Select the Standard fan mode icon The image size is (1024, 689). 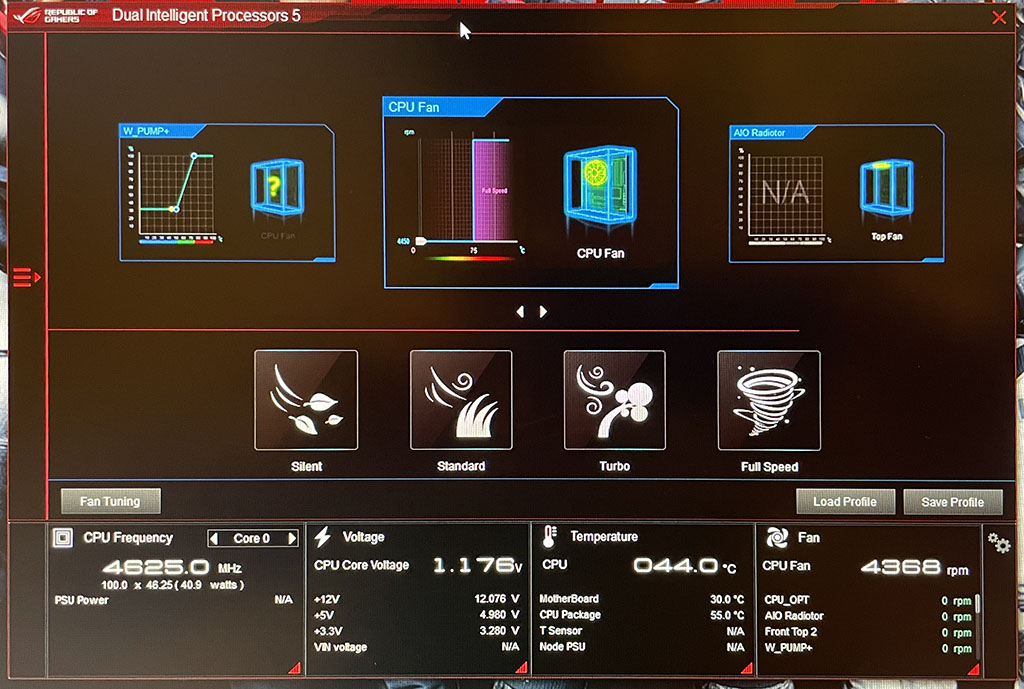point(461,400)
